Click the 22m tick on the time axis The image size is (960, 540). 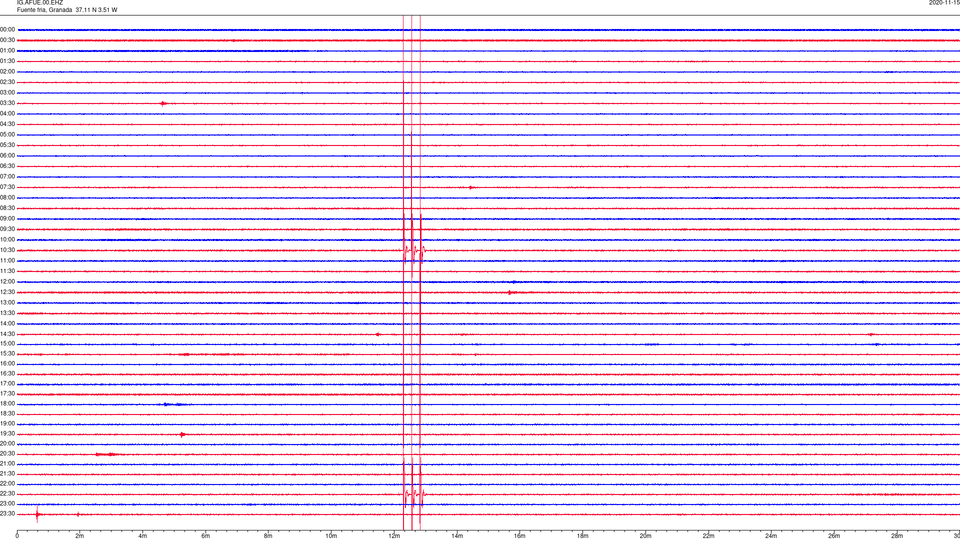[708, 536]
